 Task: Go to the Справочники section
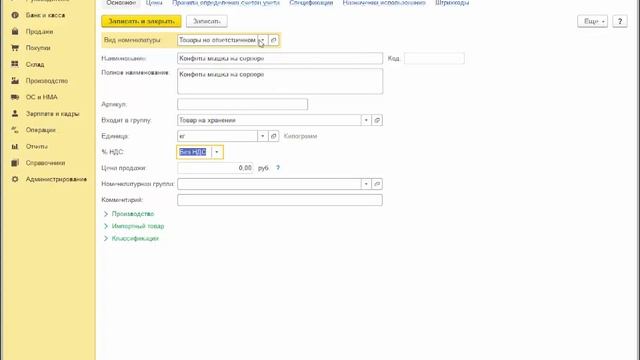(45, 163)
